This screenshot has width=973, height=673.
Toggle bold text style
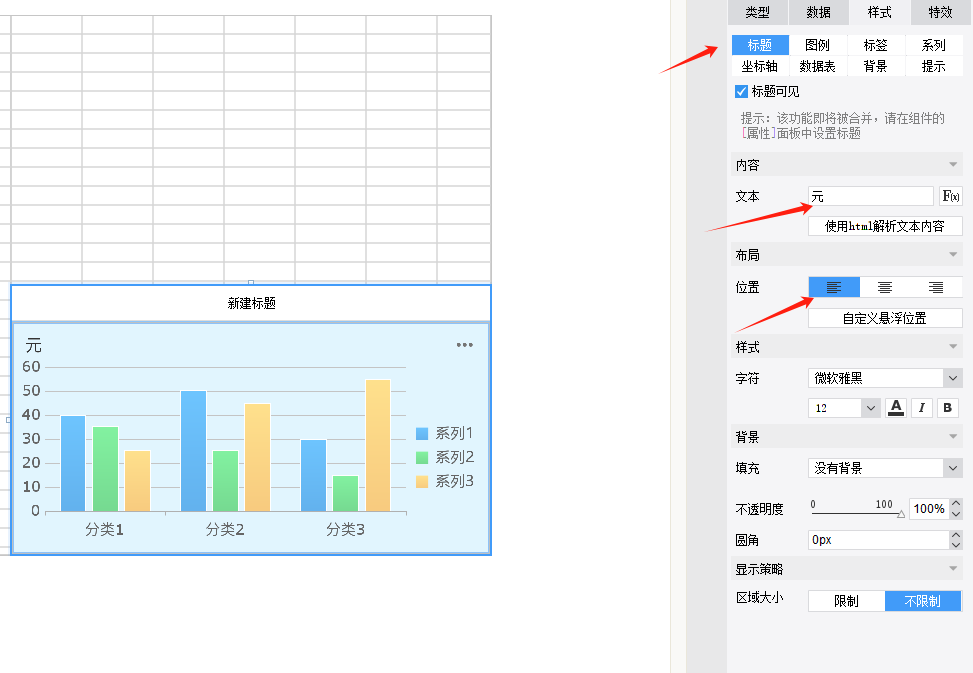[x=948, y=408]
